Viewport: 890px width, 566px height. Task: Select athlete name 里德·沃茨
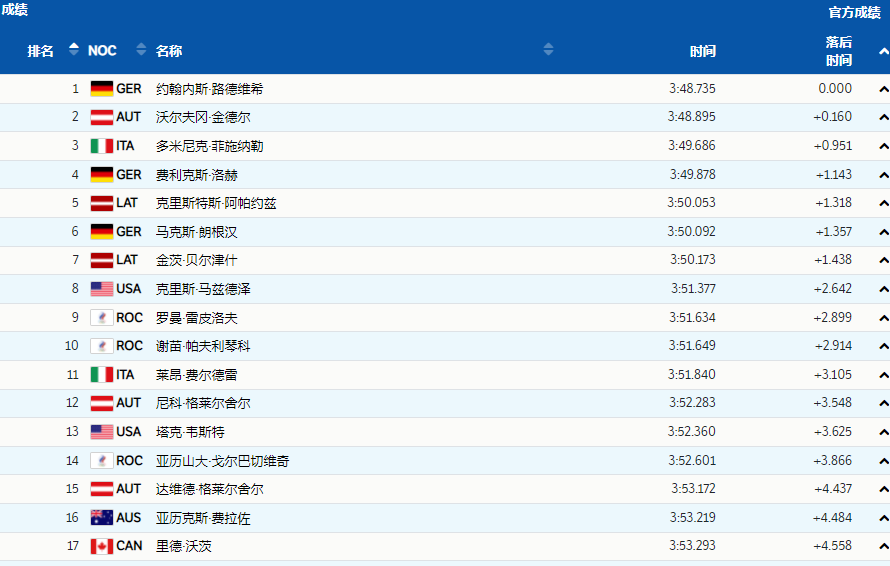(x=184, y=547)
